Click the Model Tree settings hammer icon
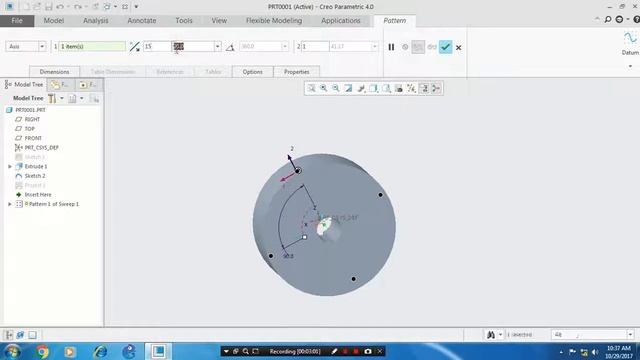 tap(52, 98)
